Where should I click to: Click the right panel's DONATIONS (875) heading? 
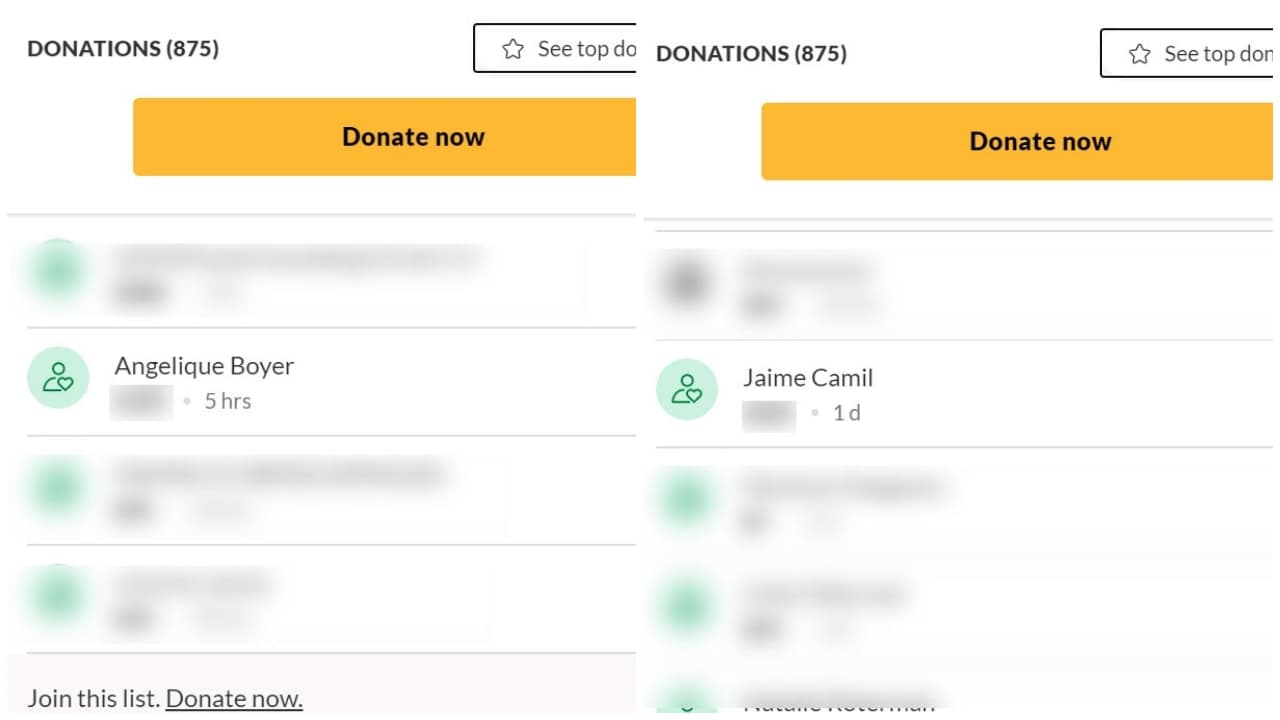point(751,54)
